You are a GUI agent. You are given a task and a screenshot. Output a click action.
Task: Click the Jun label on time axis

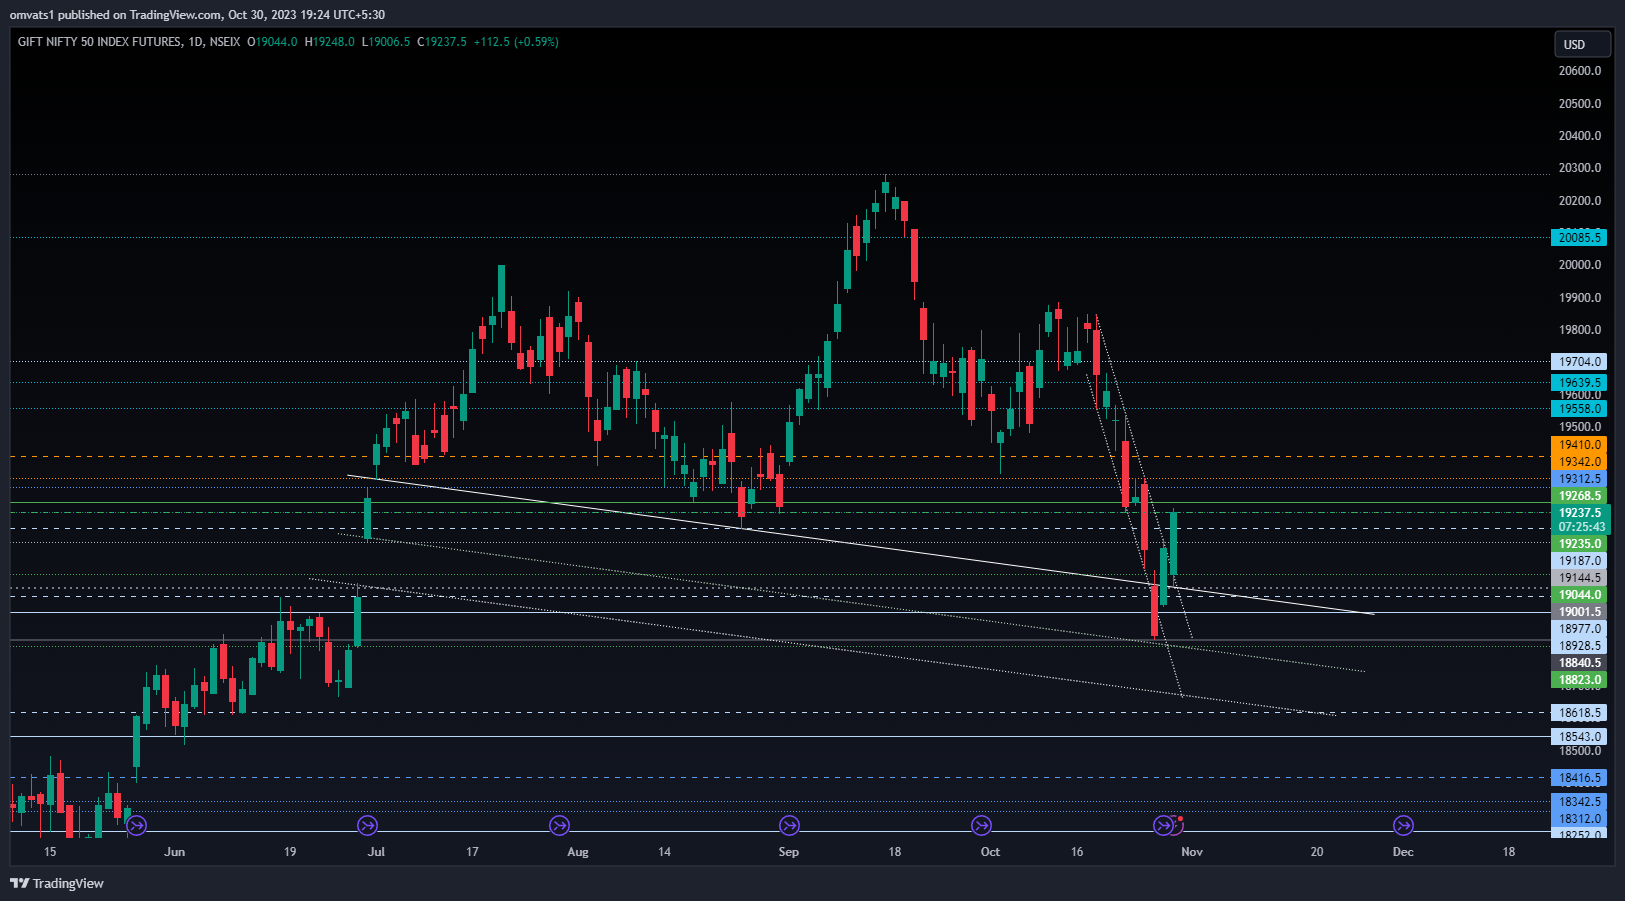coord(175,852)
